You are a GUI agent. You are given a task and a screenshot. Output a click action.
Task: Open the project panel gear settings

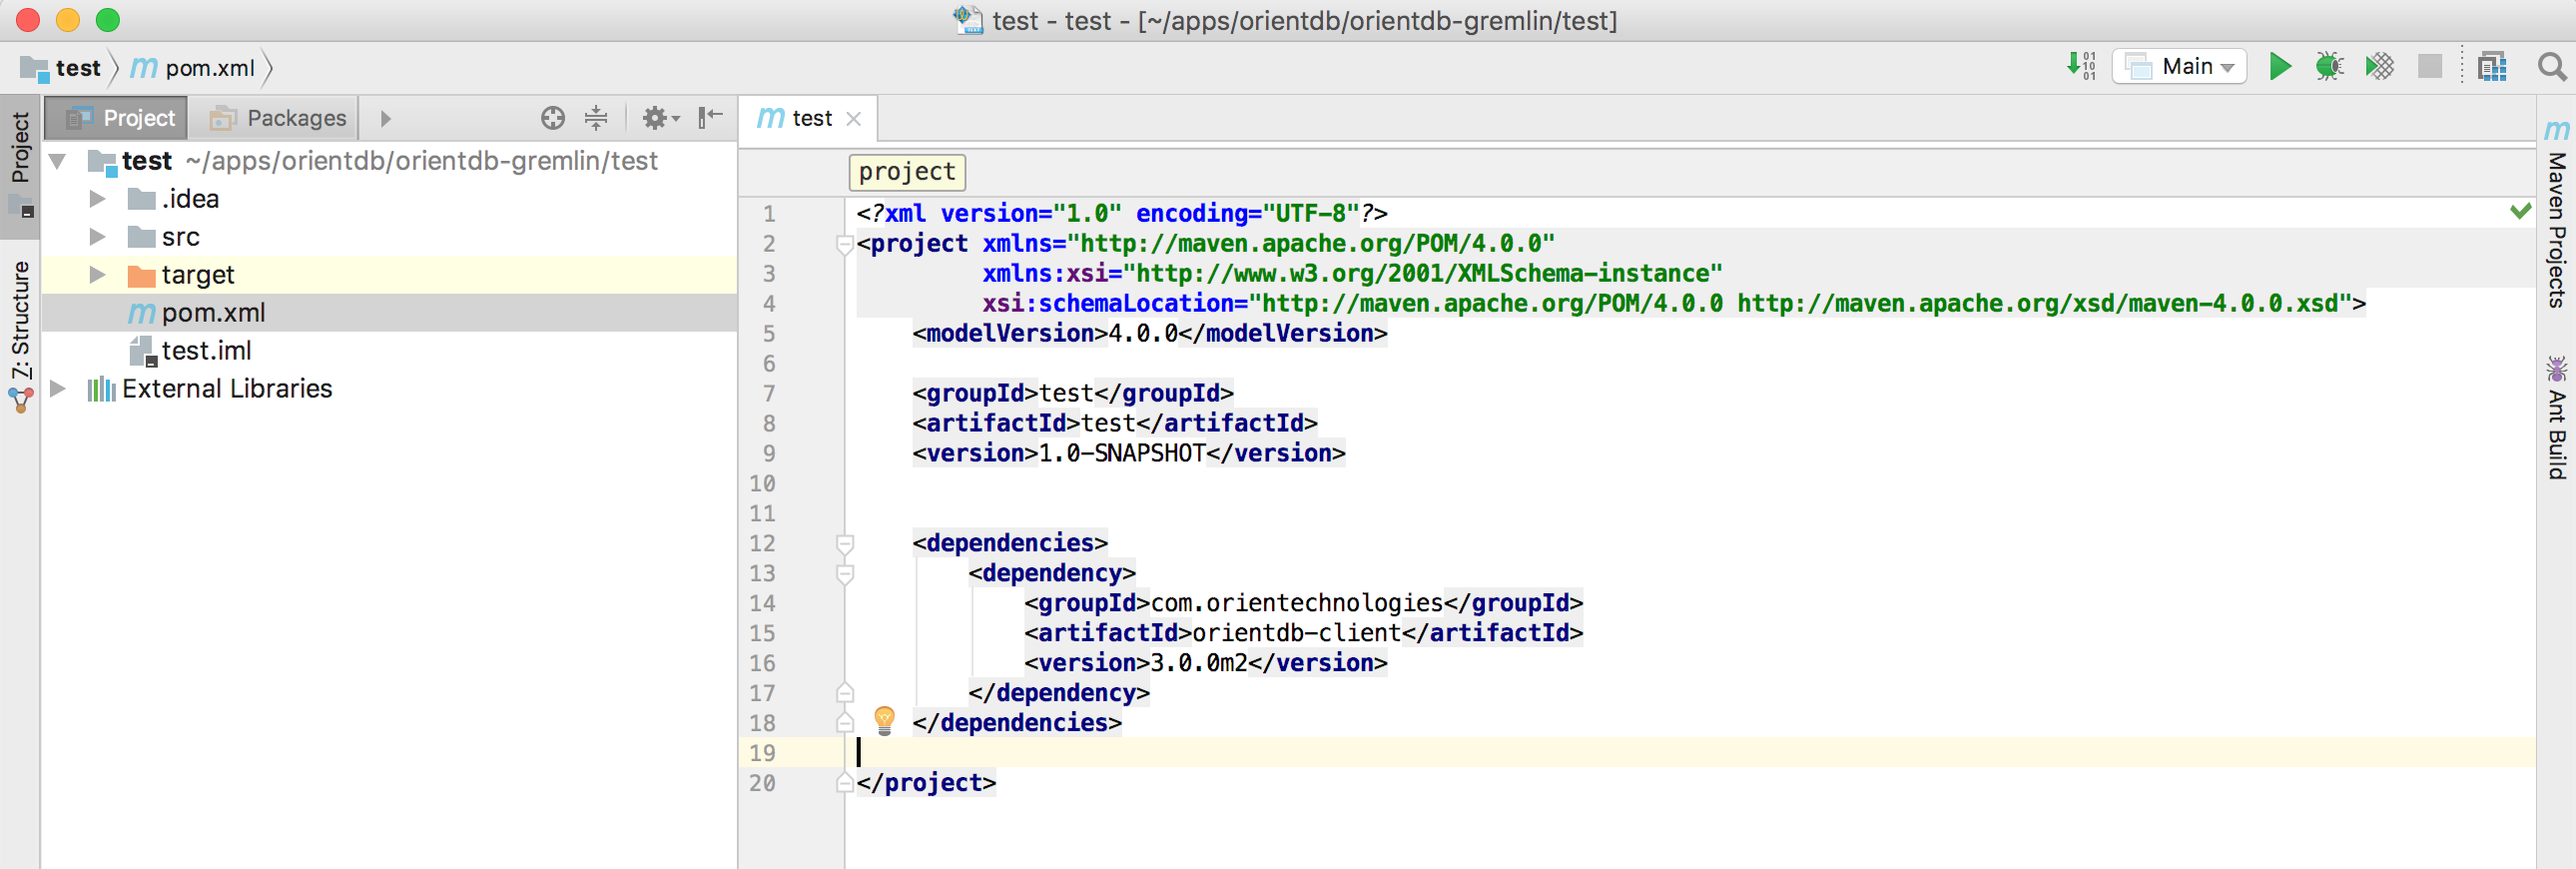click(659, 118)
